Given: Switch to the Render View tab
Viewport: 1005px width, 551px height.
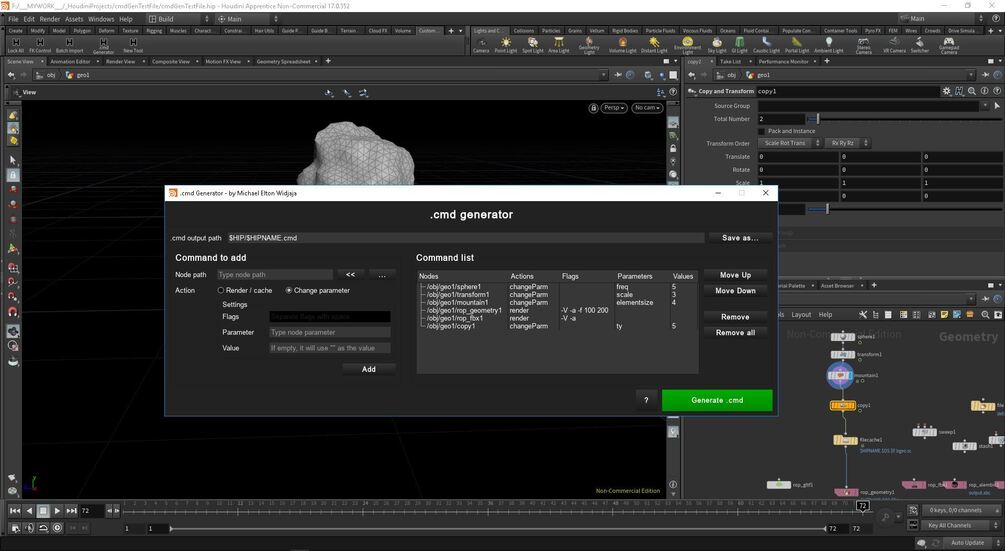Looking at the screenshot, I should tap(120, 62).
